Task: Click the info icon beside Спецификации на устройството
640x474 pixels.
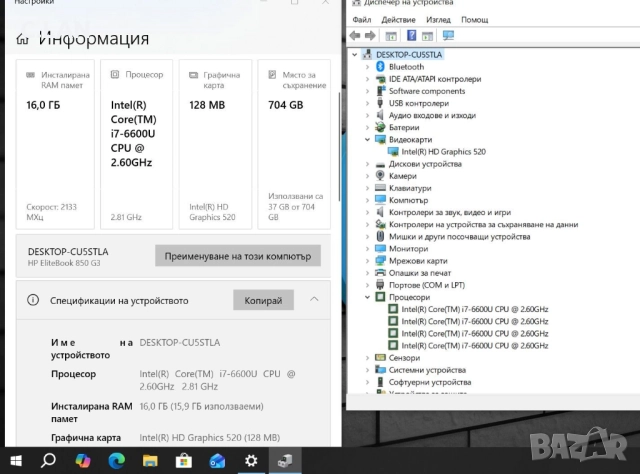Action: (33, 300)
